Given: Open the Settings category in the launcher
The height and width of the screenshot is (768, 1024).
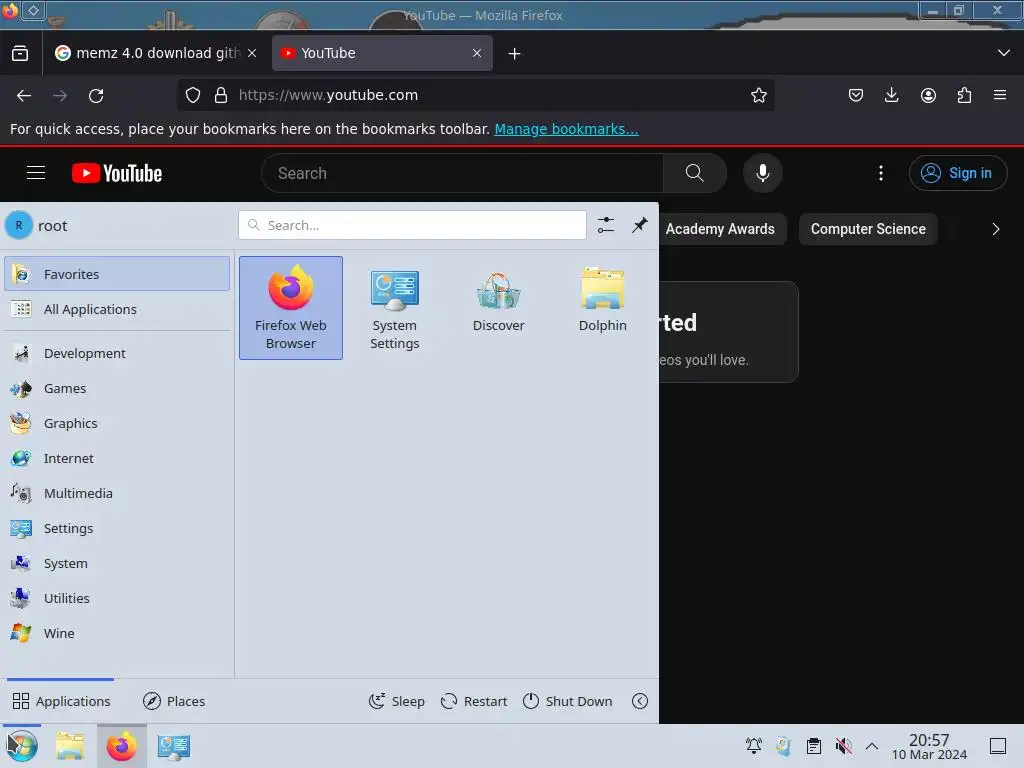Looking at the screenshot, I should pyautogui.click(x=117, y=528).
